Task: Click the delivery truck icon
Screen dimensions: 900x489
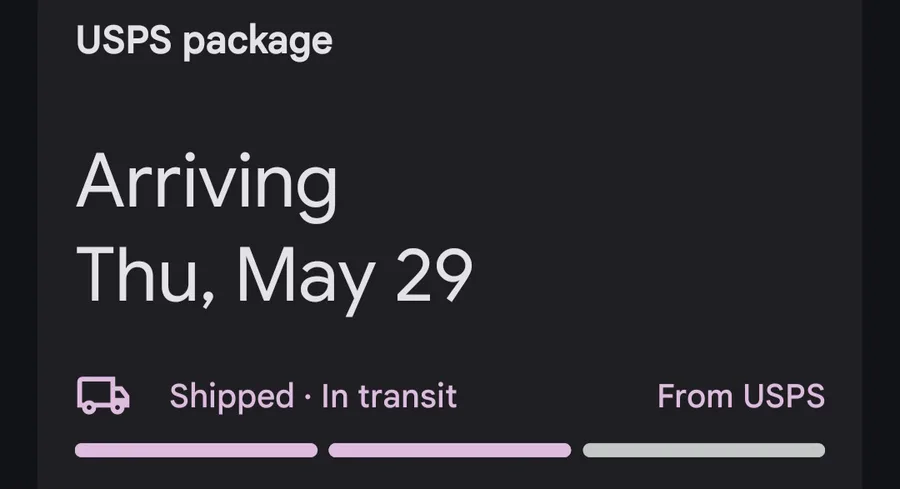Action: pos(103,395)
